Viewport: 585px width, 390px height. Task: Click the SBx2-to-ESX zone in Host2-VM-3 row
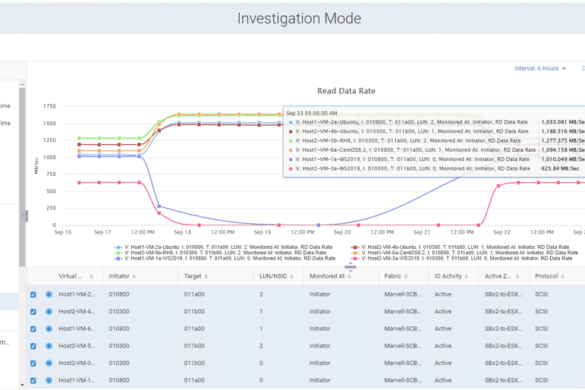click(503, 363)
